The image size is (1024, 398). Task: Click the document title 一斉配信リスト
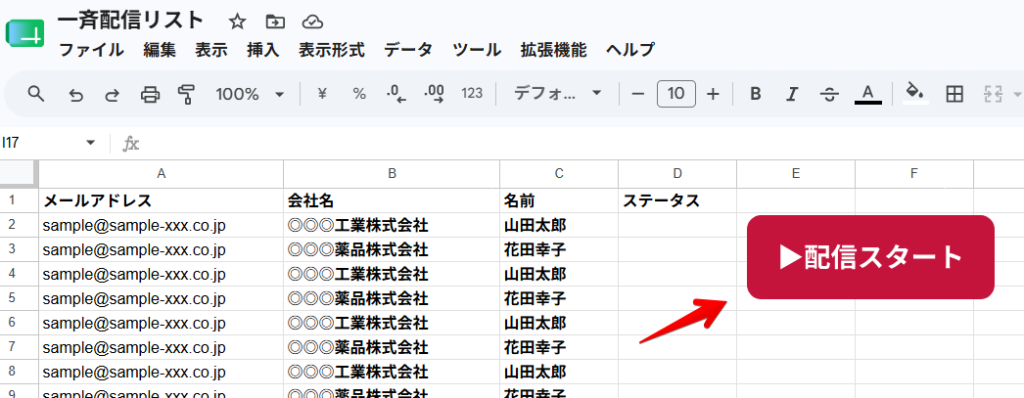click(x=131, y=20)
